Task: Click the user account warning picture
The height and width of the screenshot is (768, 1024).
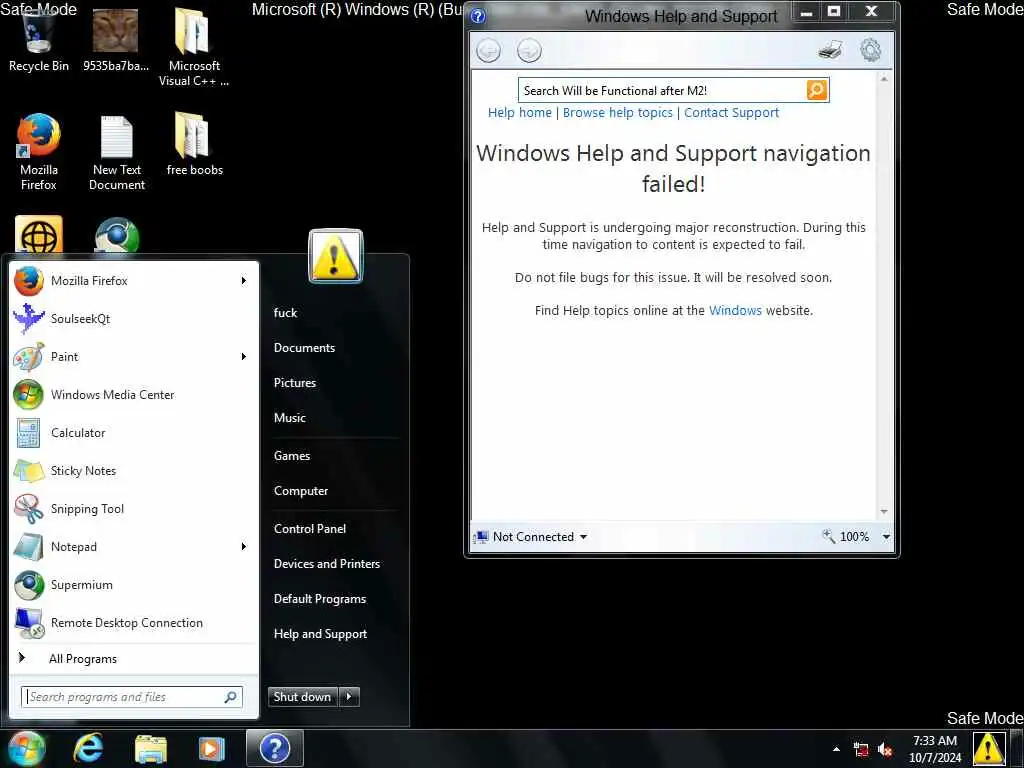Action: 335,255
